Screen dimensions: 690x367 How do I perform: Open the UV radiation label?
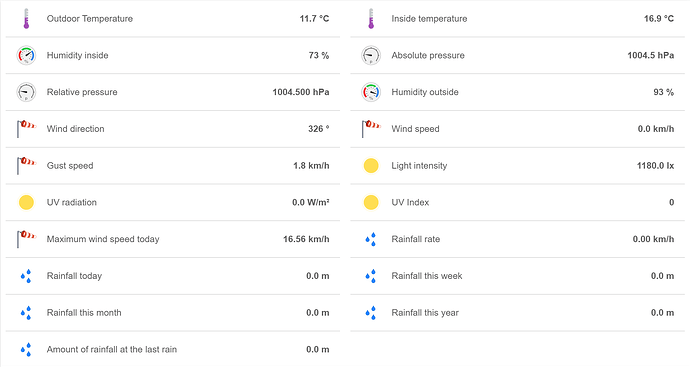tap(72, 202)
